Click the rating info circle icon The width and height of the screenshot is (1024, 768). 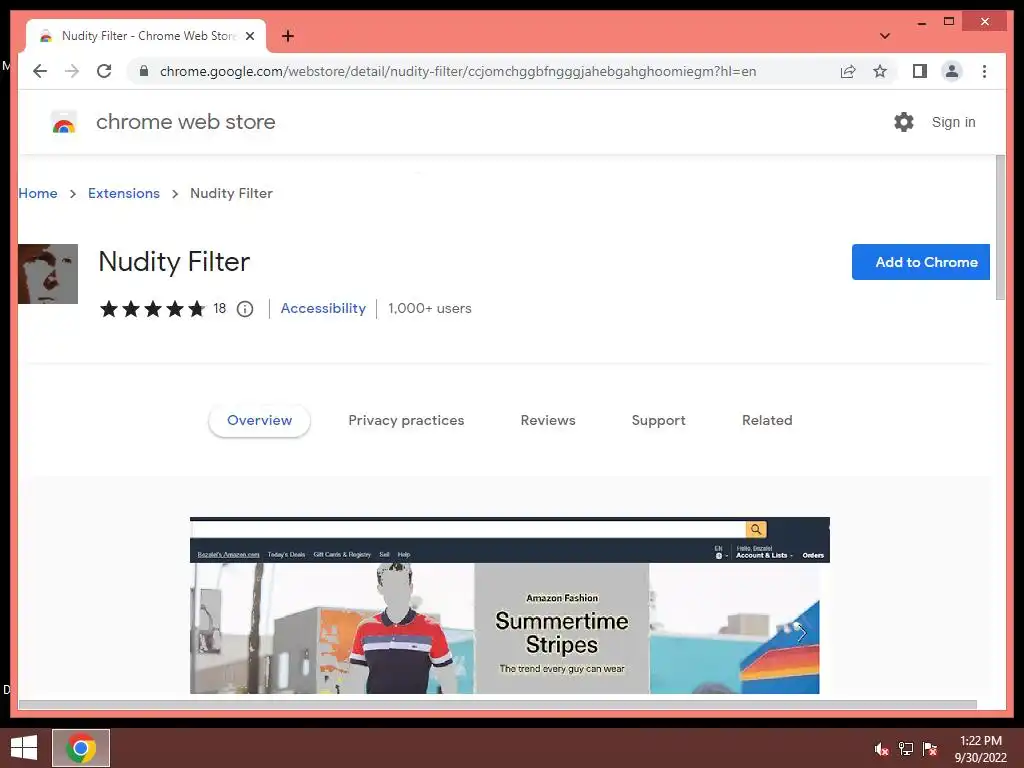tap(245, 309)
